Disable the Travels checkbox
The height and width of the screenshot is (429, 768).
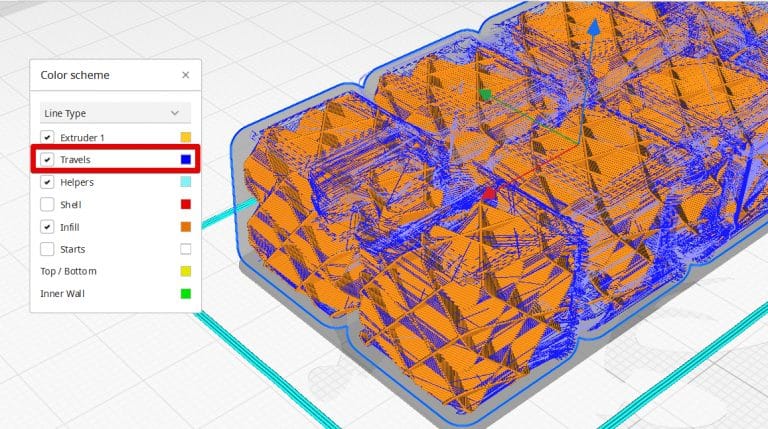coord(47,159)
